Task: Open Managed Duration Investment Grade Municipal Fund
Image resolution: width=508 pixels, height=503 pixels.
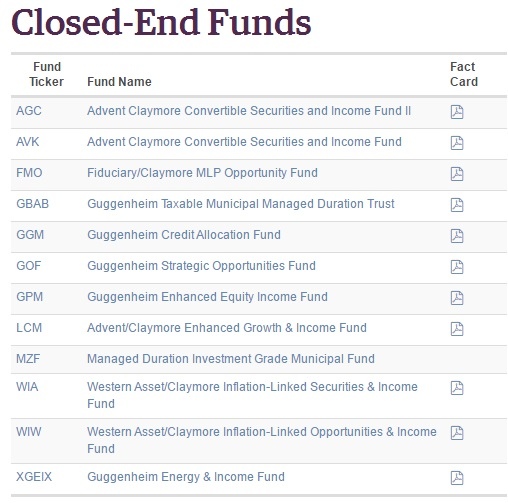Action: coord(231,359)
